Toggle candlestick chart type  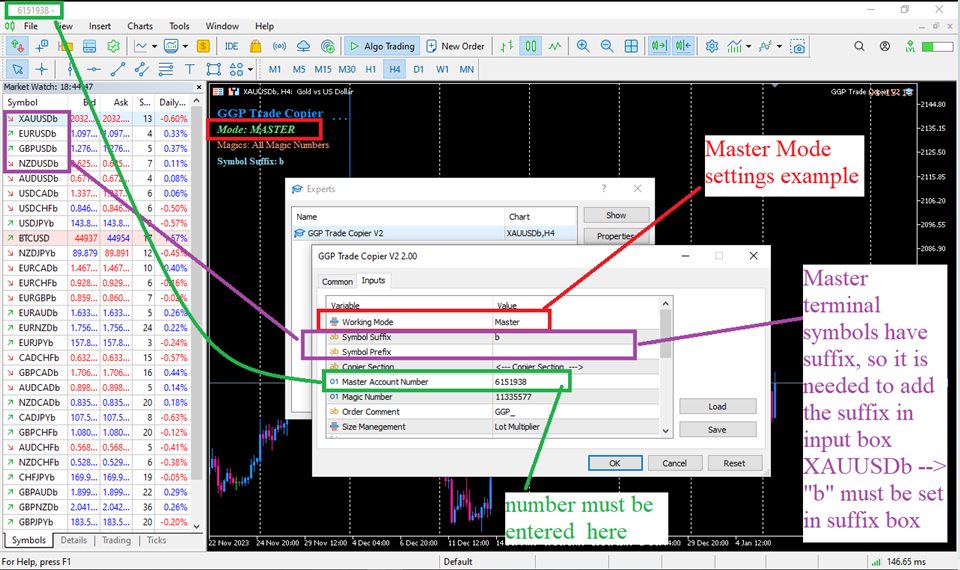pyautogui.click(x=530, y=46)
